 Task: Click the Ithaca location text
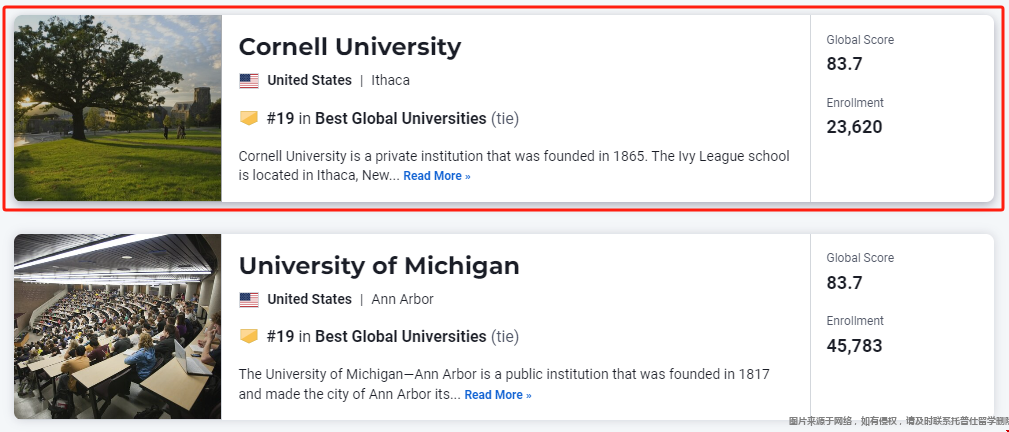(x=391, y=80)
